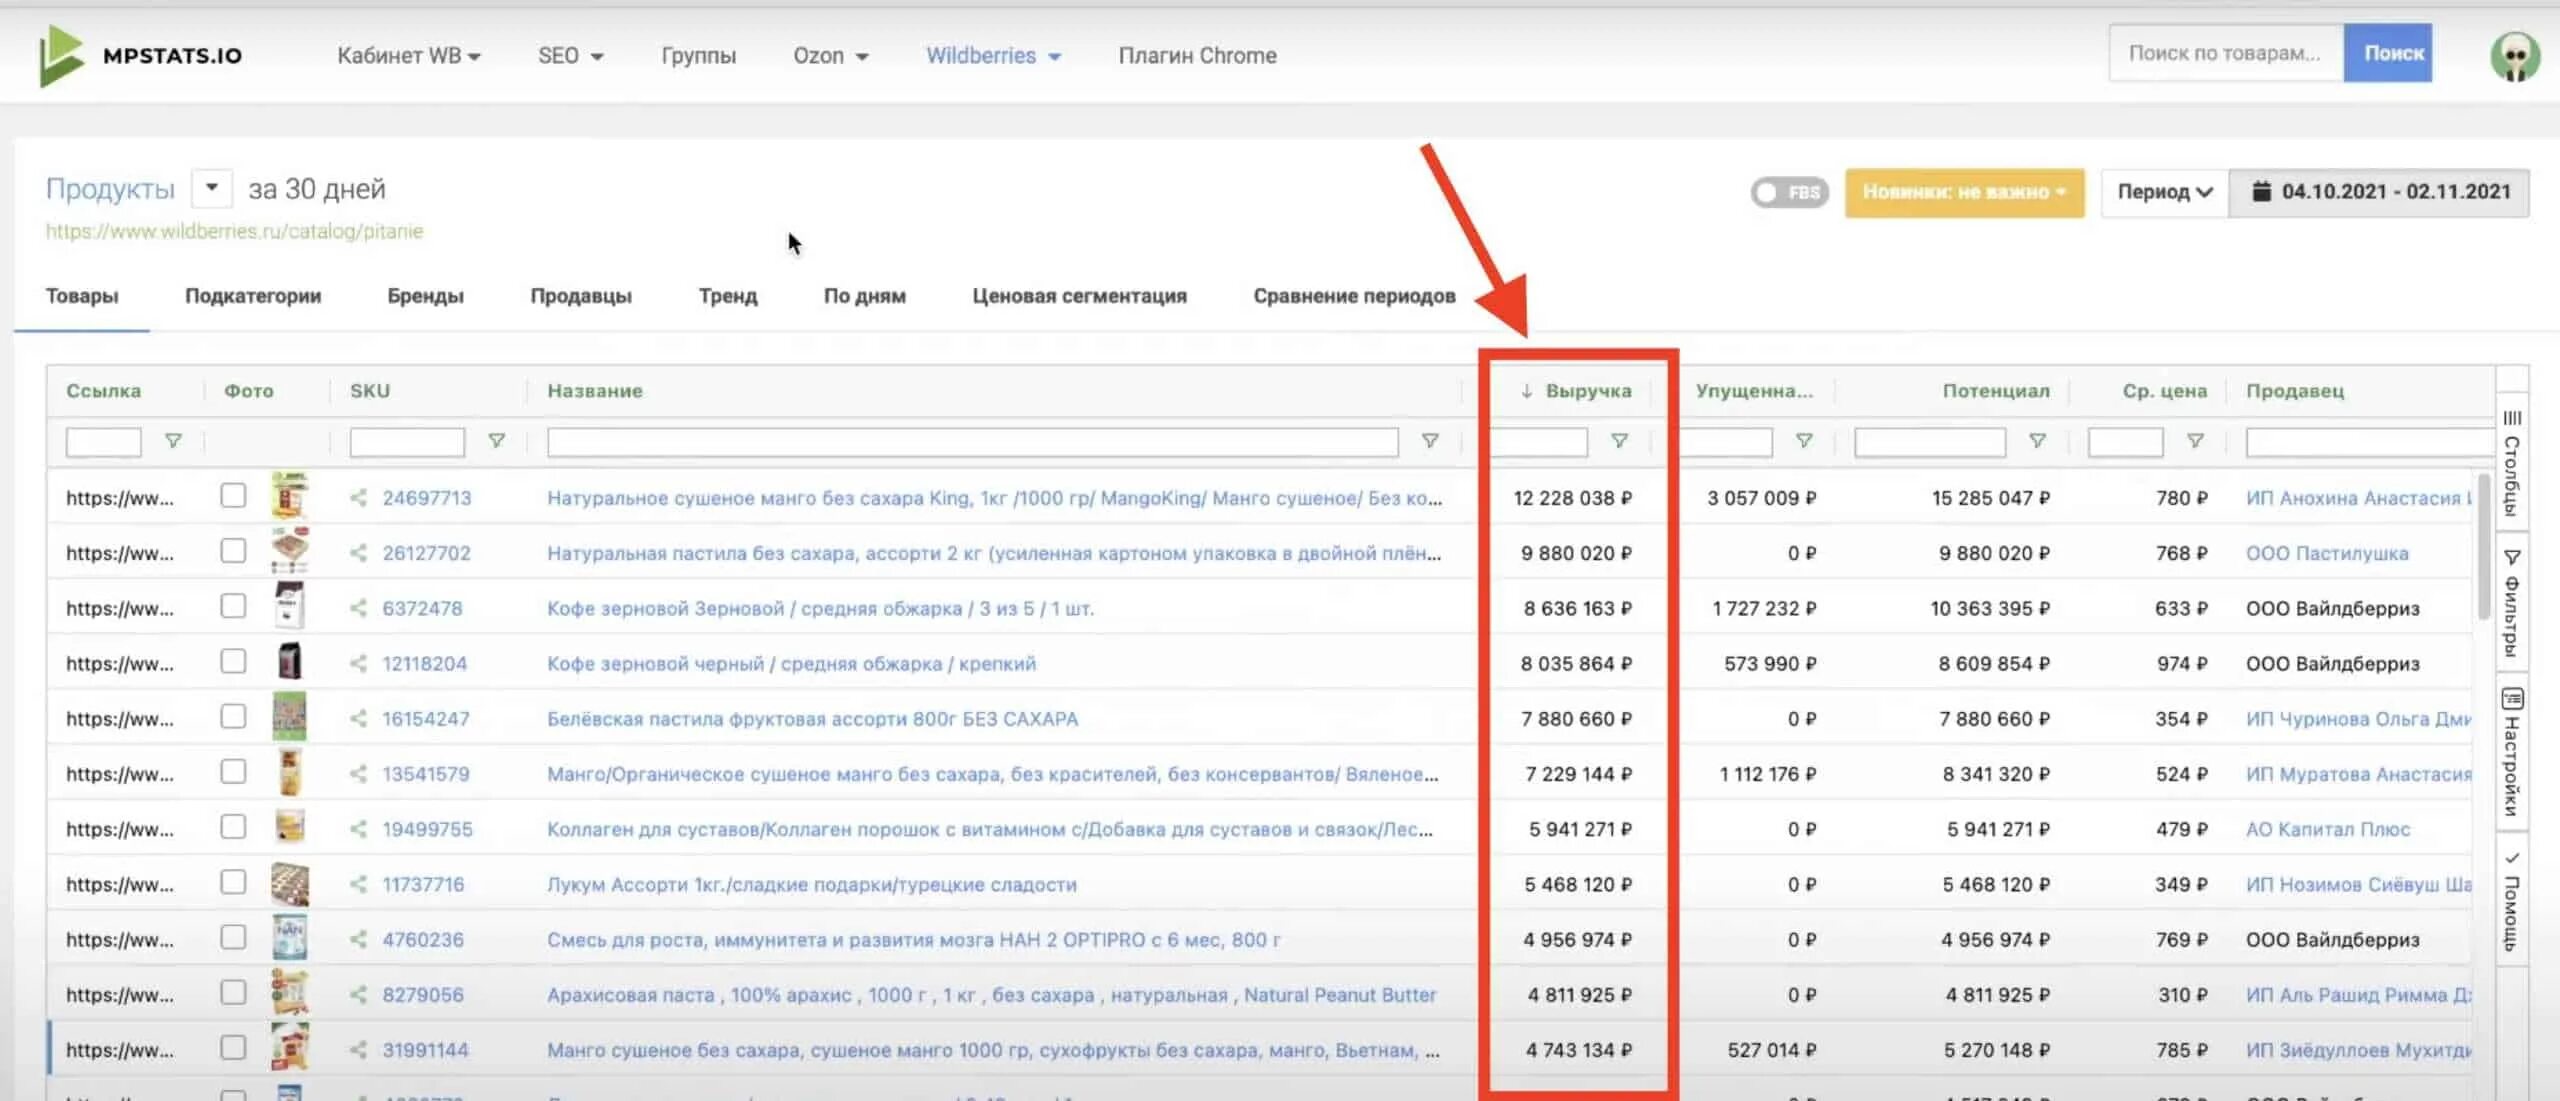Open the Настройки side panel

point(2512,752)
